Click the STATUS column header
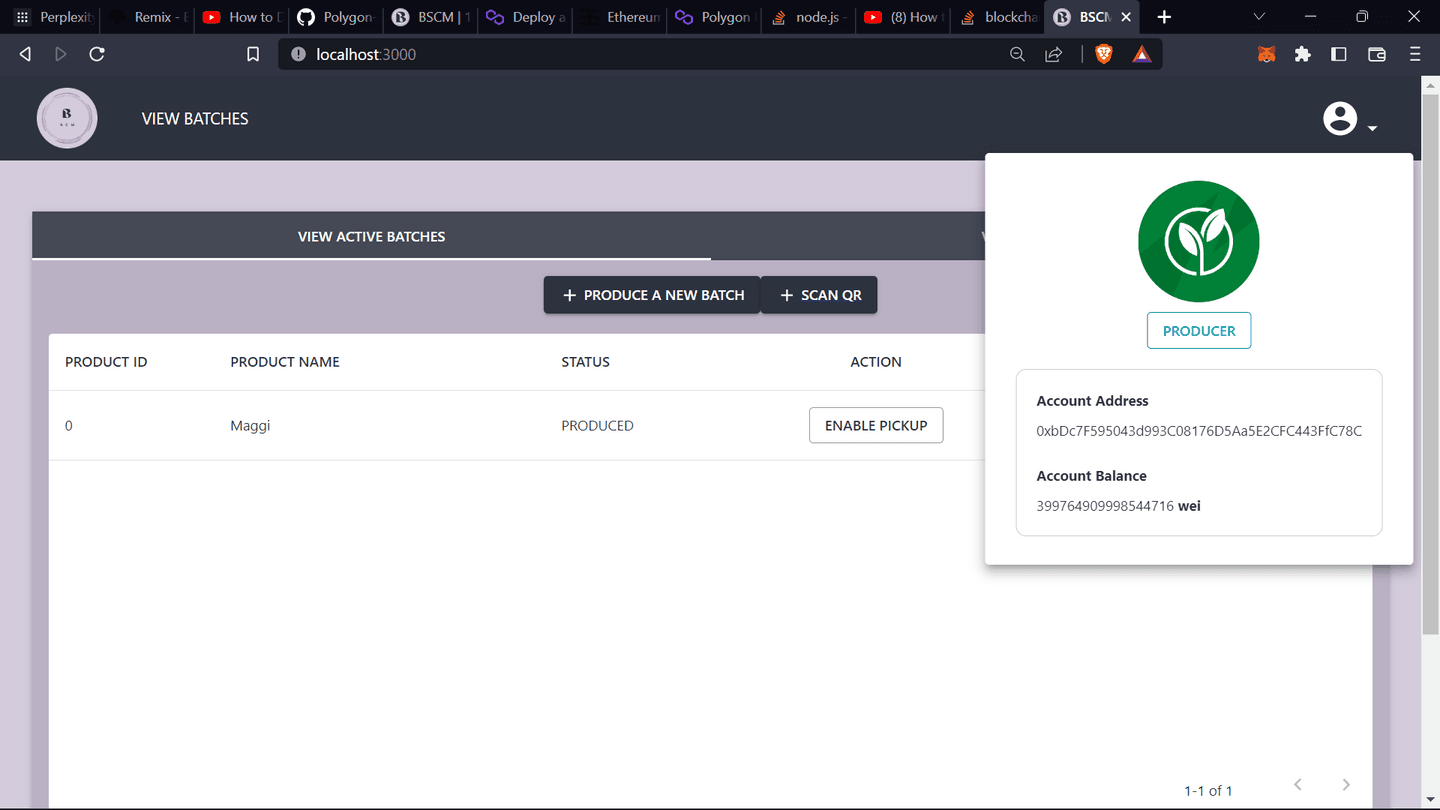 (585, 362)
